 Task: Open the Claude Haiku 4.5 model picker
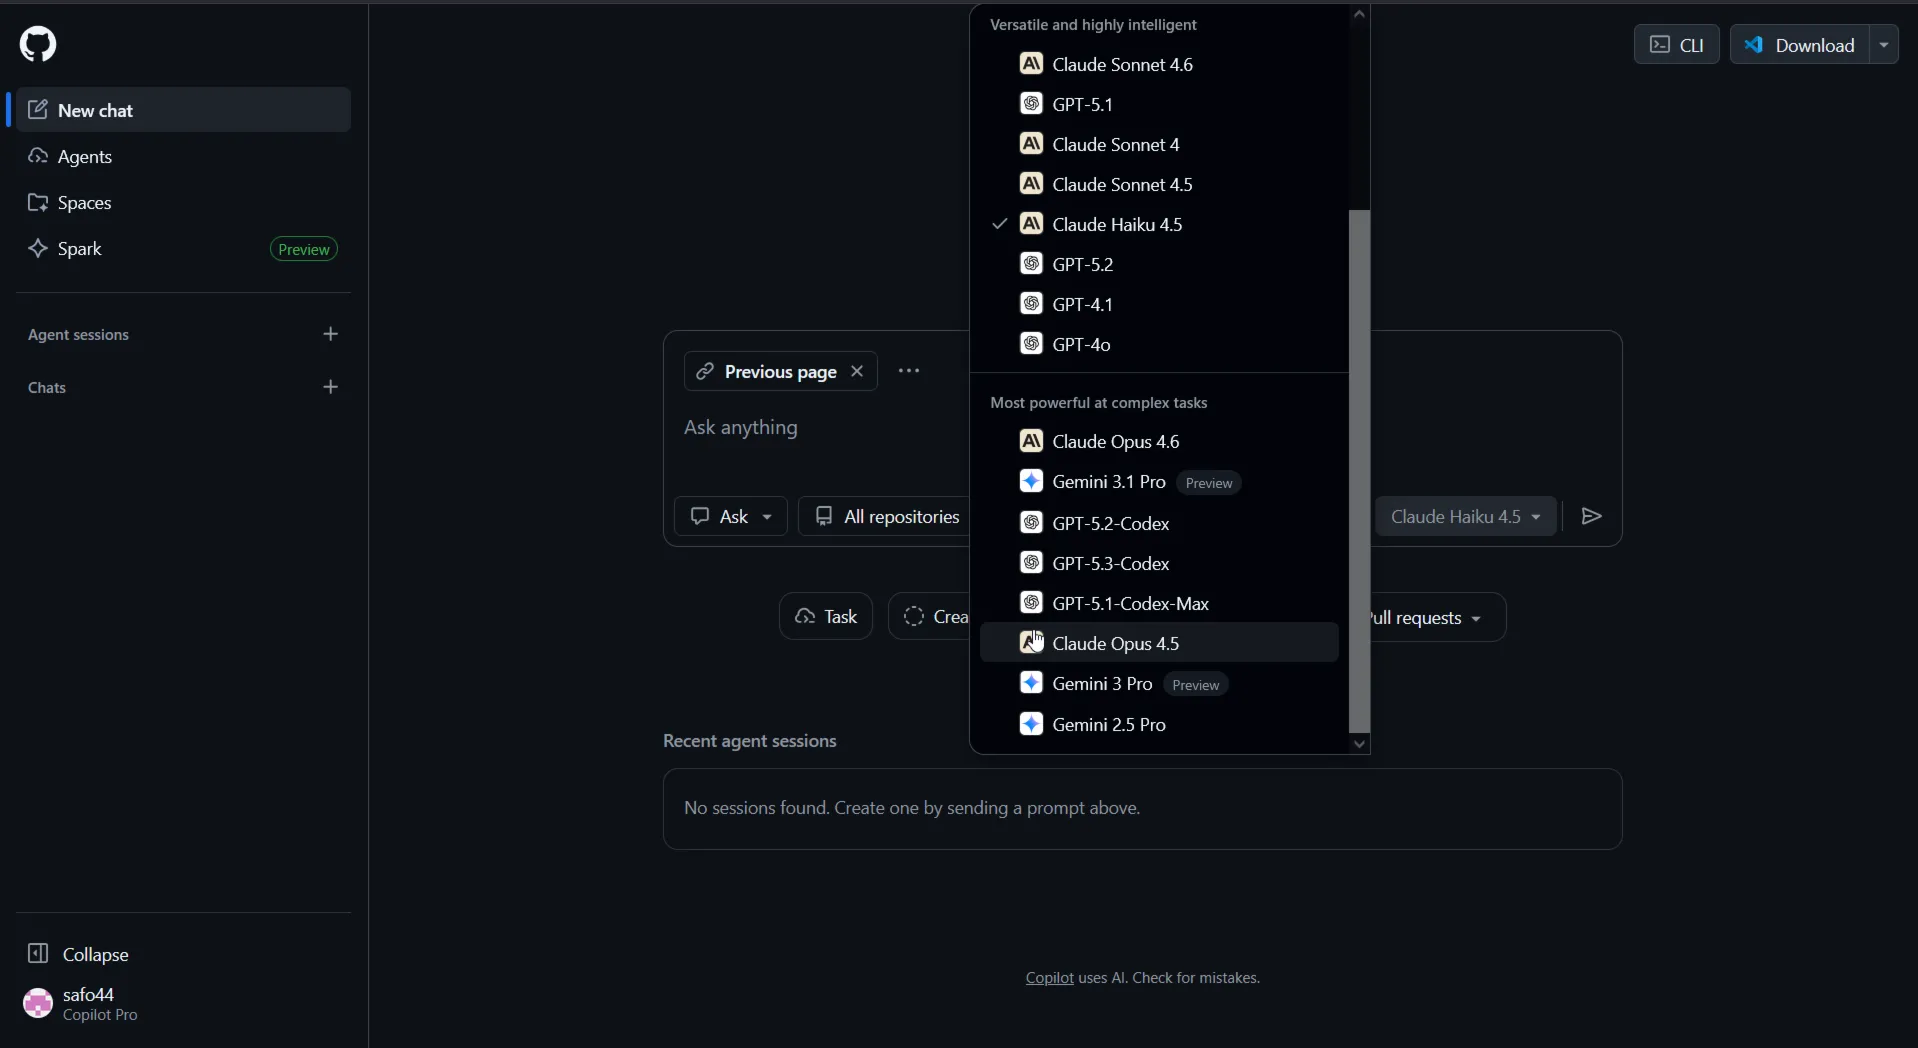(x=1466, y=516)
